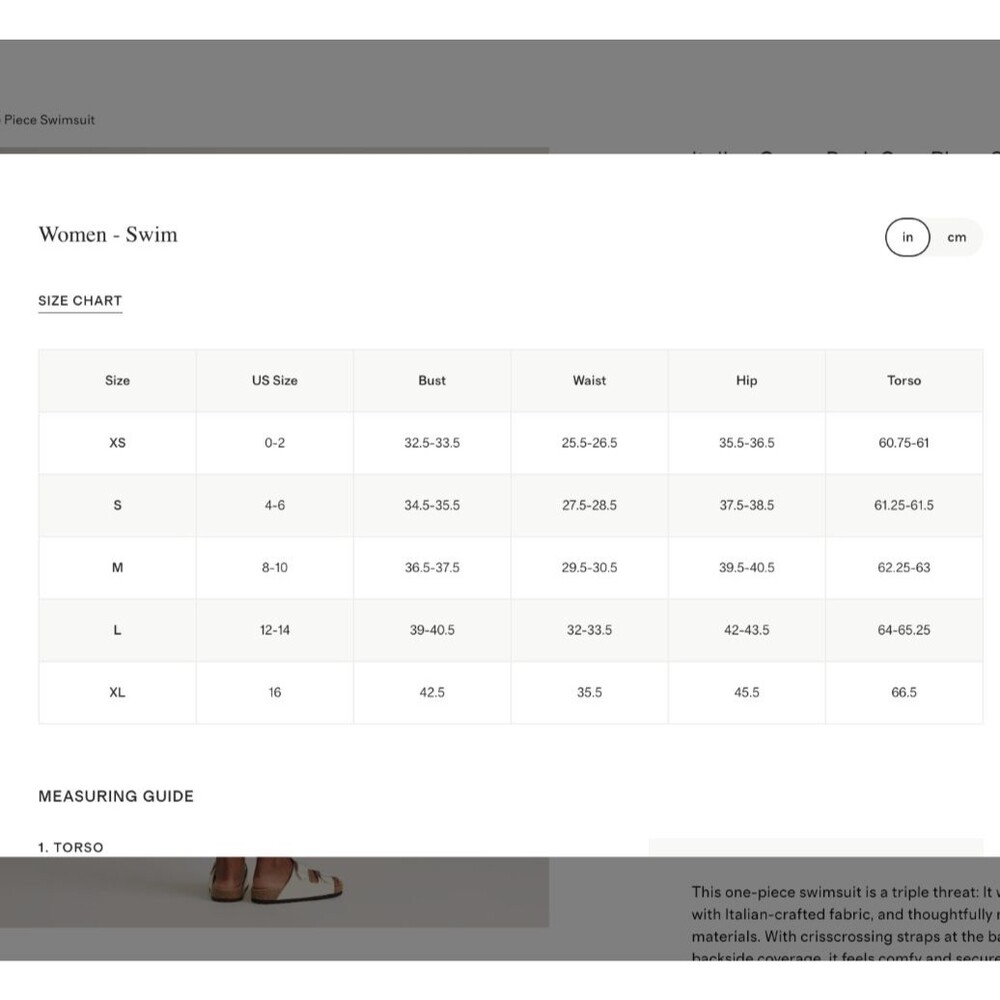Click the Piece Swimsuit breadcrumb link
Image resolution: width=1000 pixels, height=1000 pixels.
tap(48, 120)
